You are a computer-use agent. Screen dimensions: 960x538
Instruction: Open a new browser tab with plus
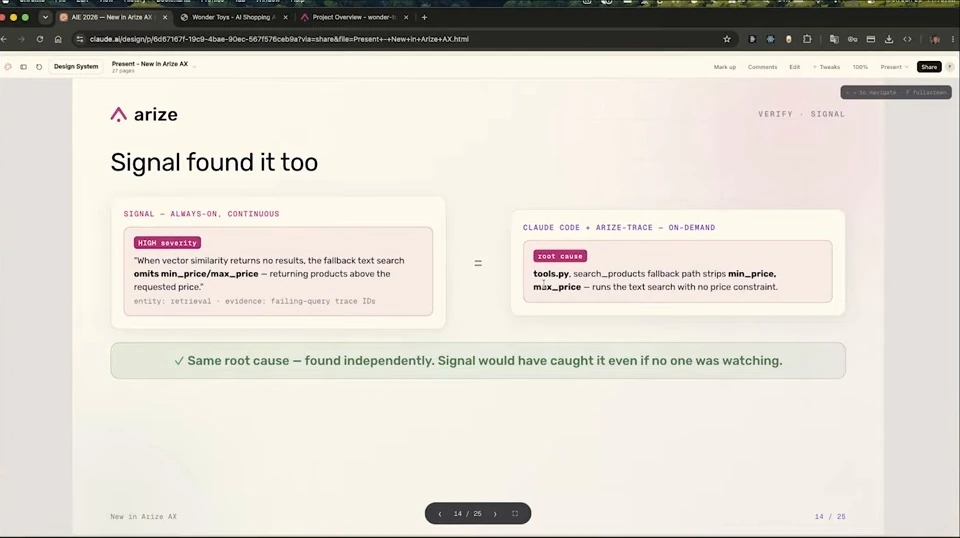[424, 17]
